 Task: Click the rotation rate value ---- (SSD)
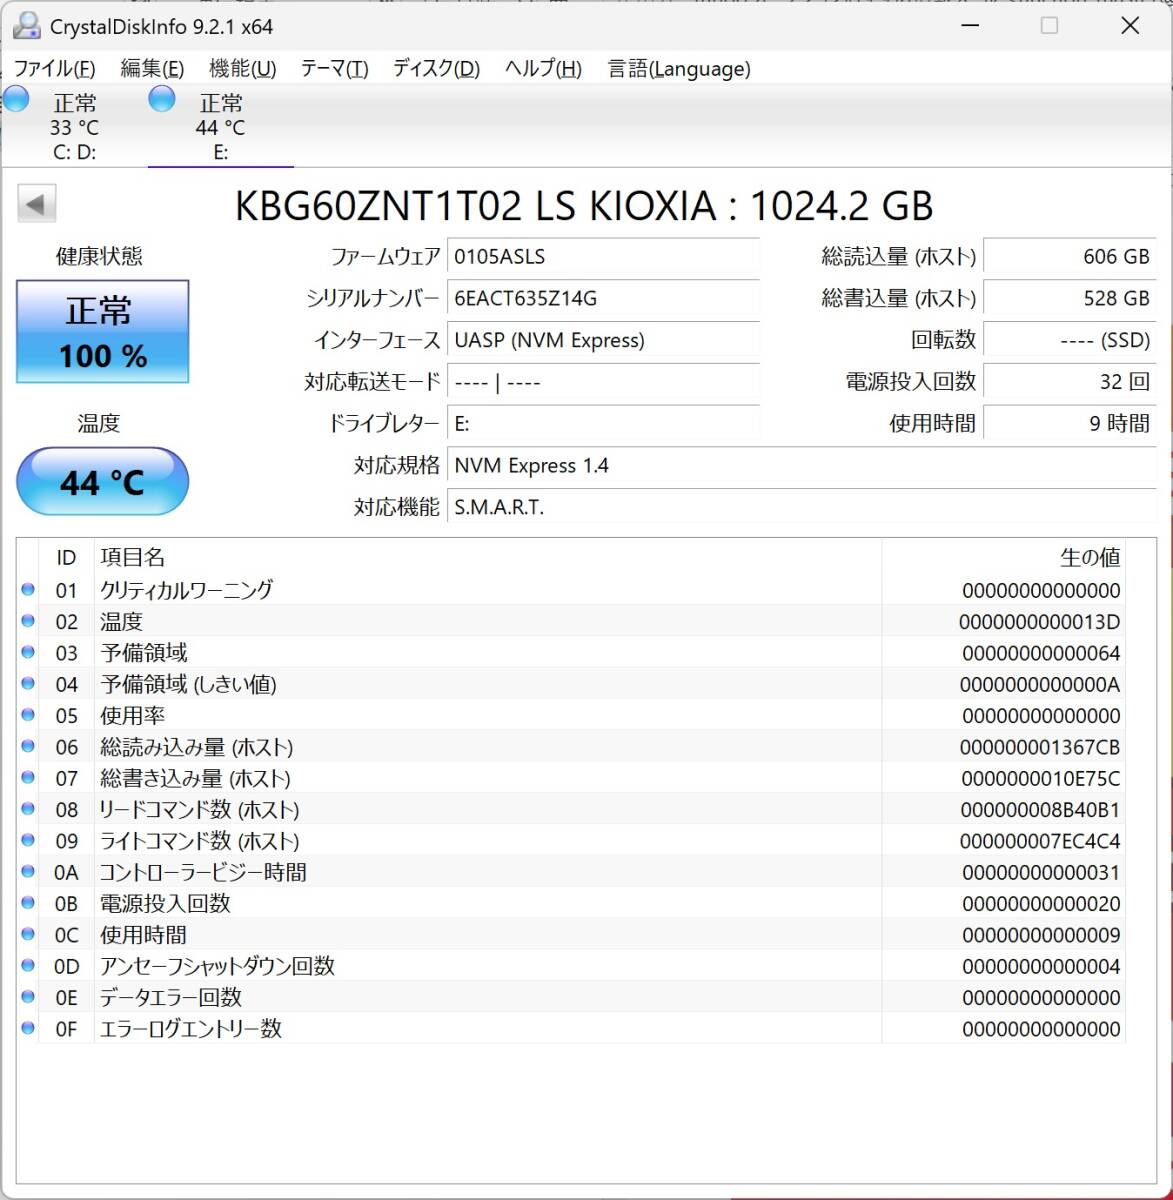point(1069,340)
